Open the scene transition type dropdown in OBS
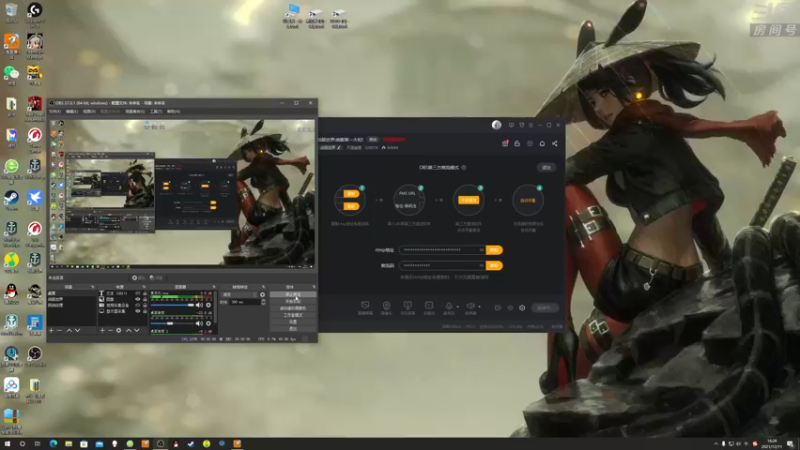 pos(240,295)
